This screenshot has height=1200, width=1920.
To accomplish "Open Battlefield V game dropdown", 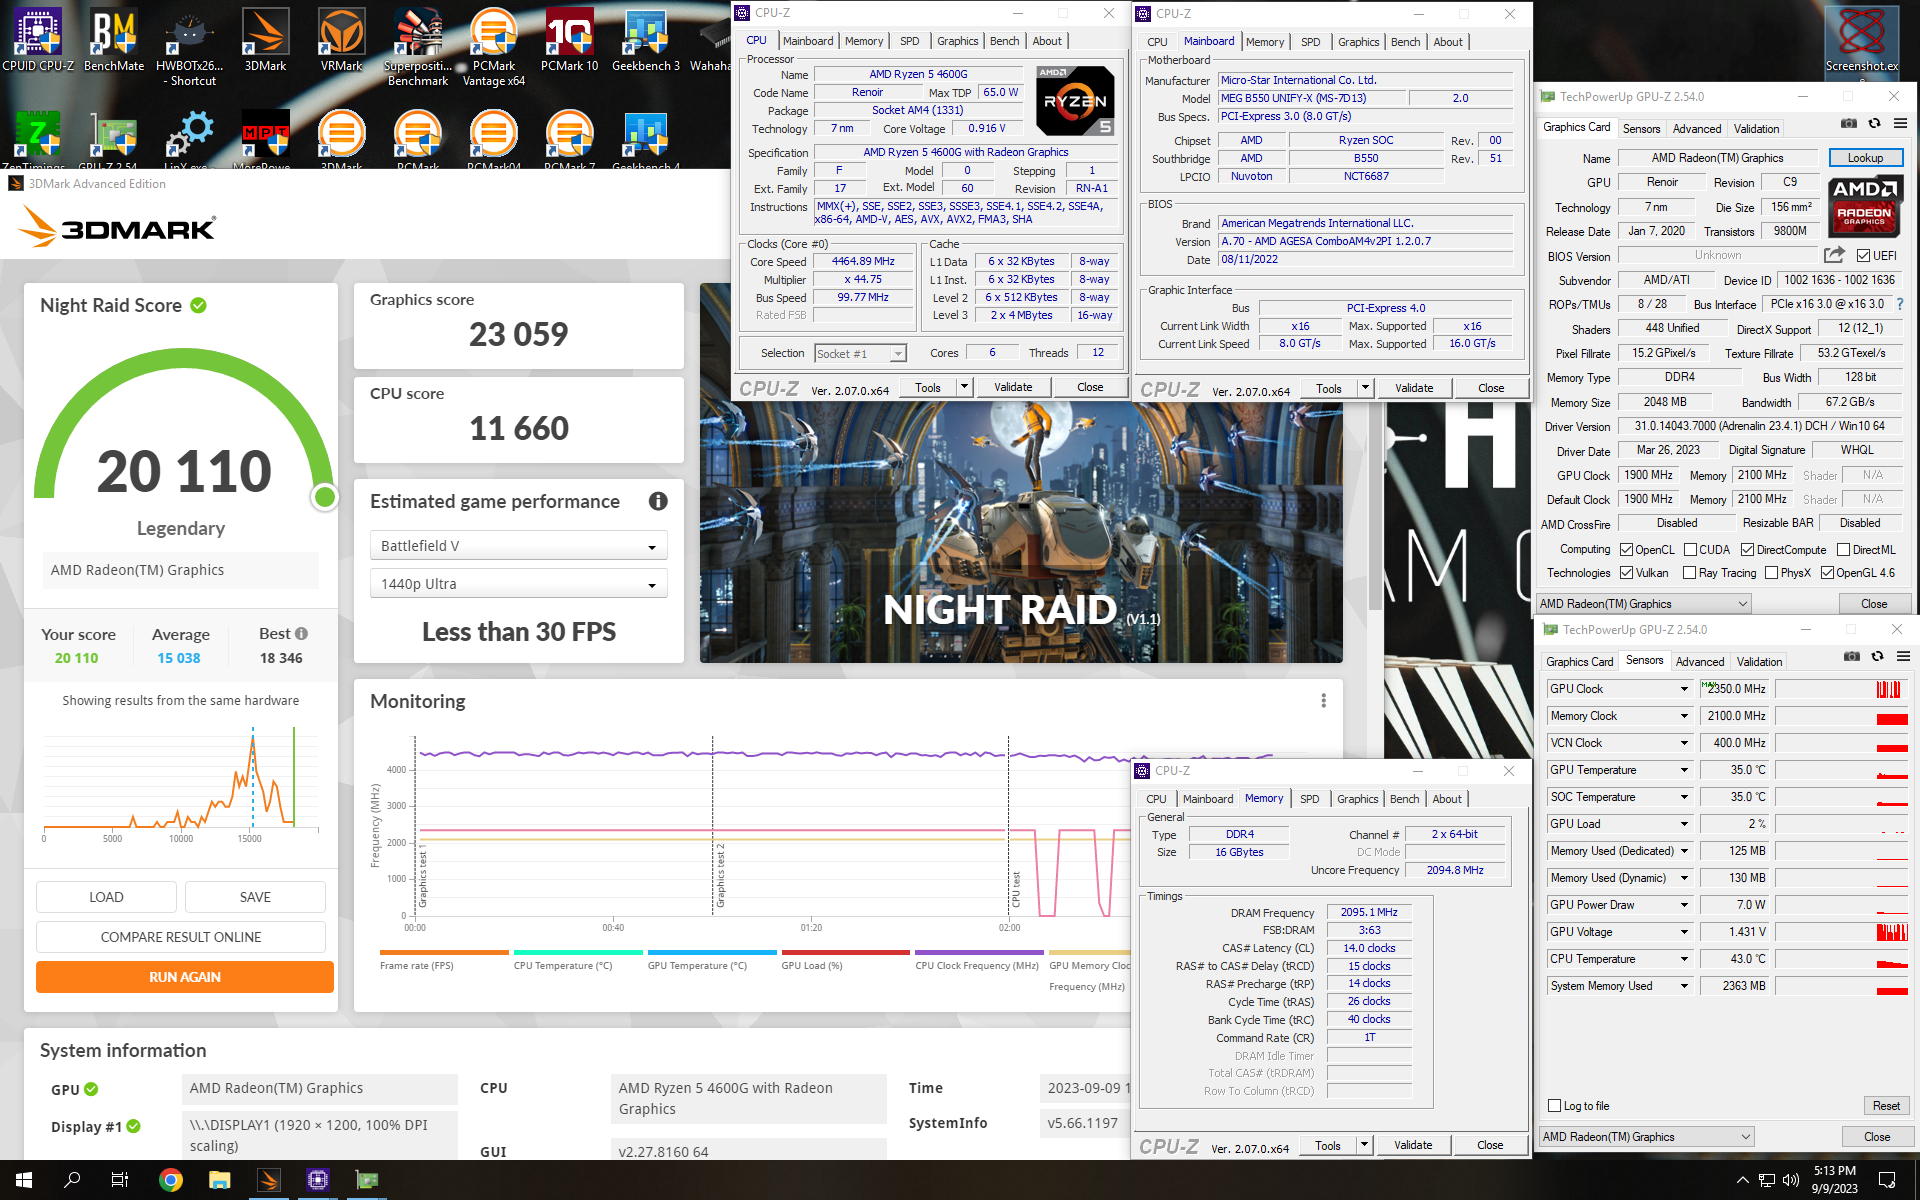I will 518,545.
